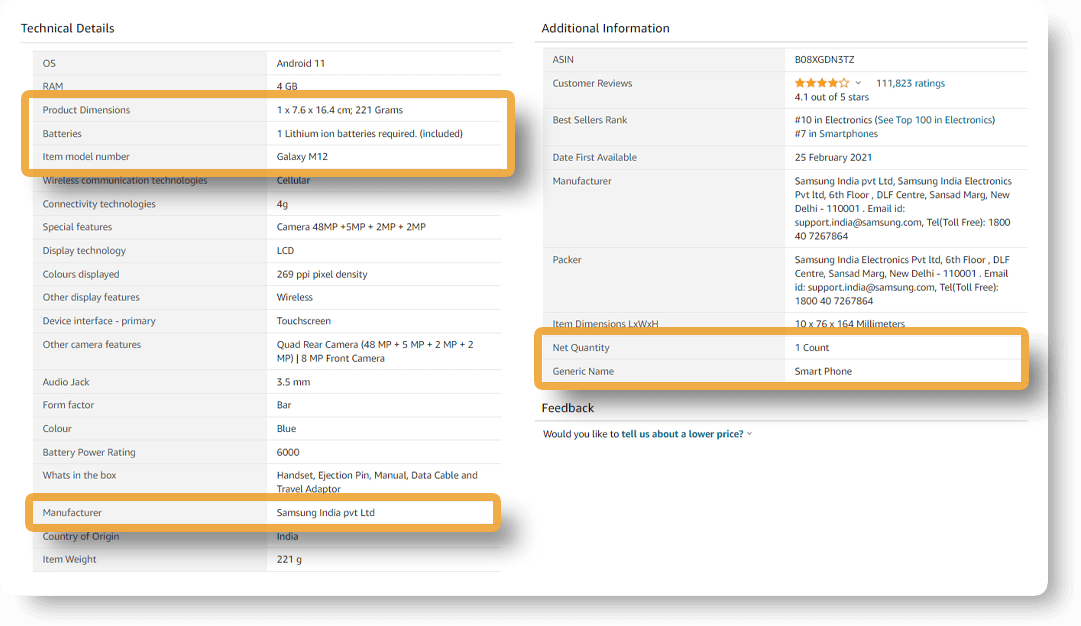Click the 1 x 7.6 x 16.4 cm; 221 Grams value
The image size is (1081, 626).
pos(340,110)
